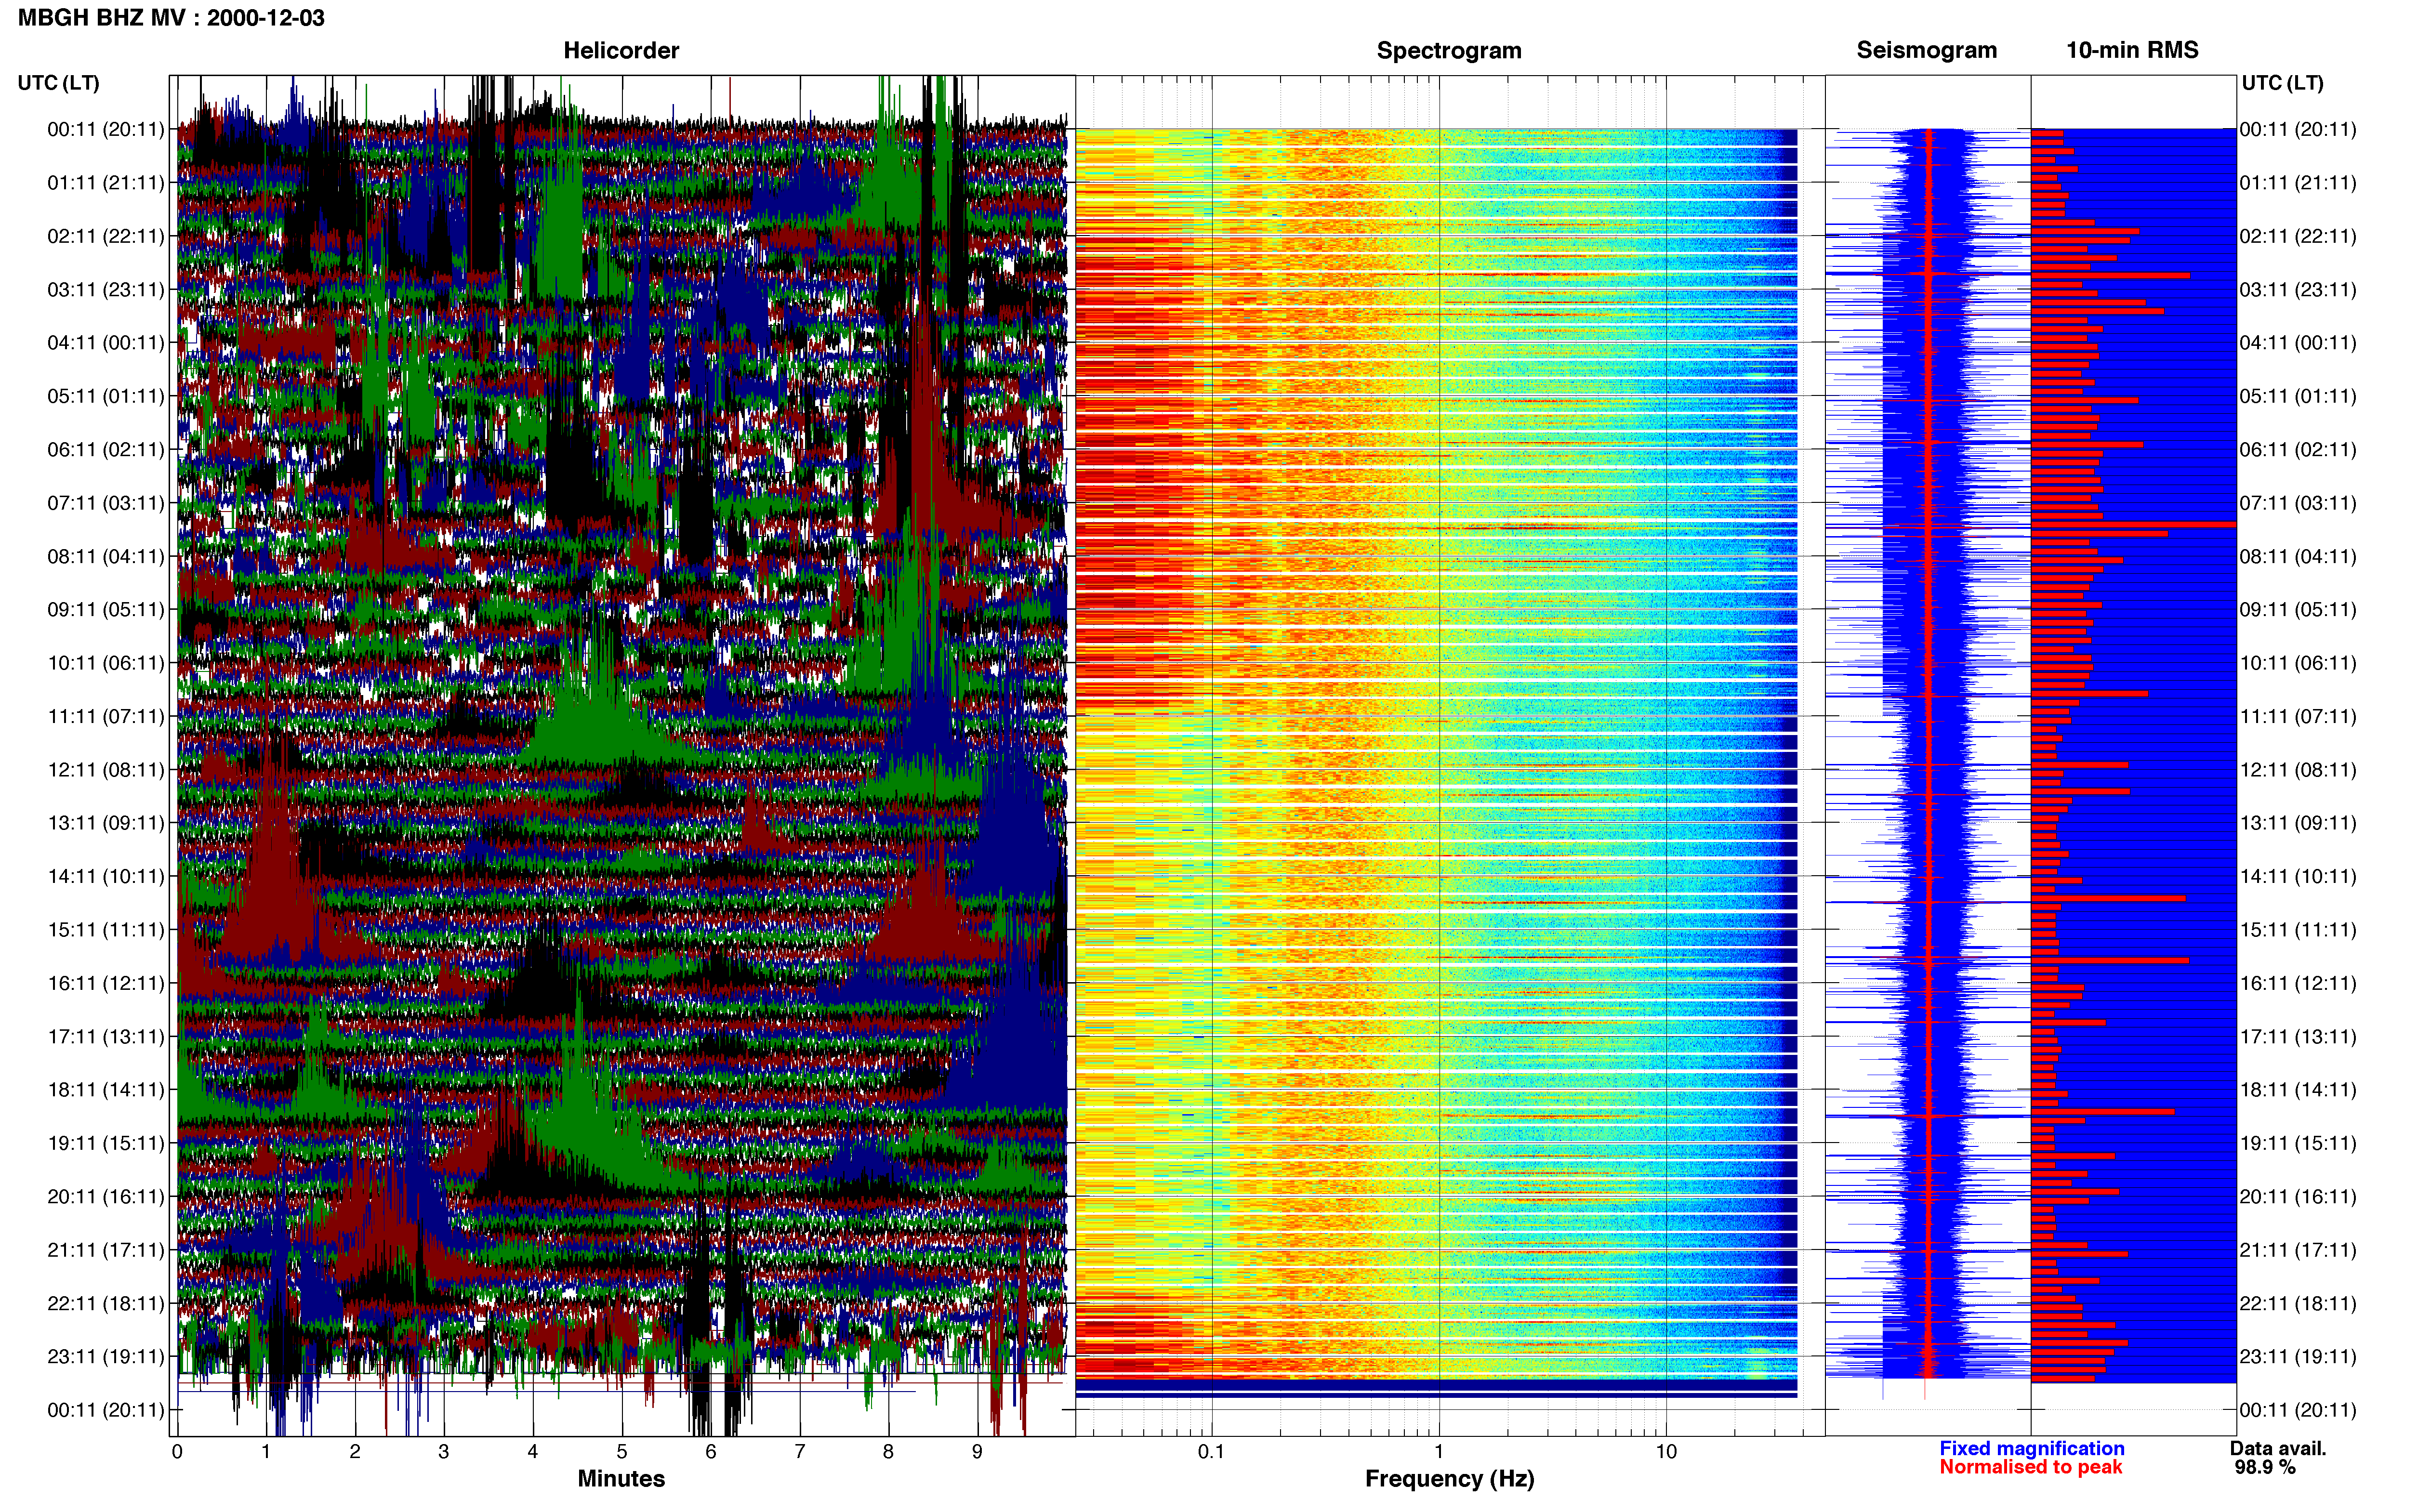Click RMS-side time label 05:11 (01:11)
This screenshot has height=1512, width=2418.
click(x=2298, y=396)
